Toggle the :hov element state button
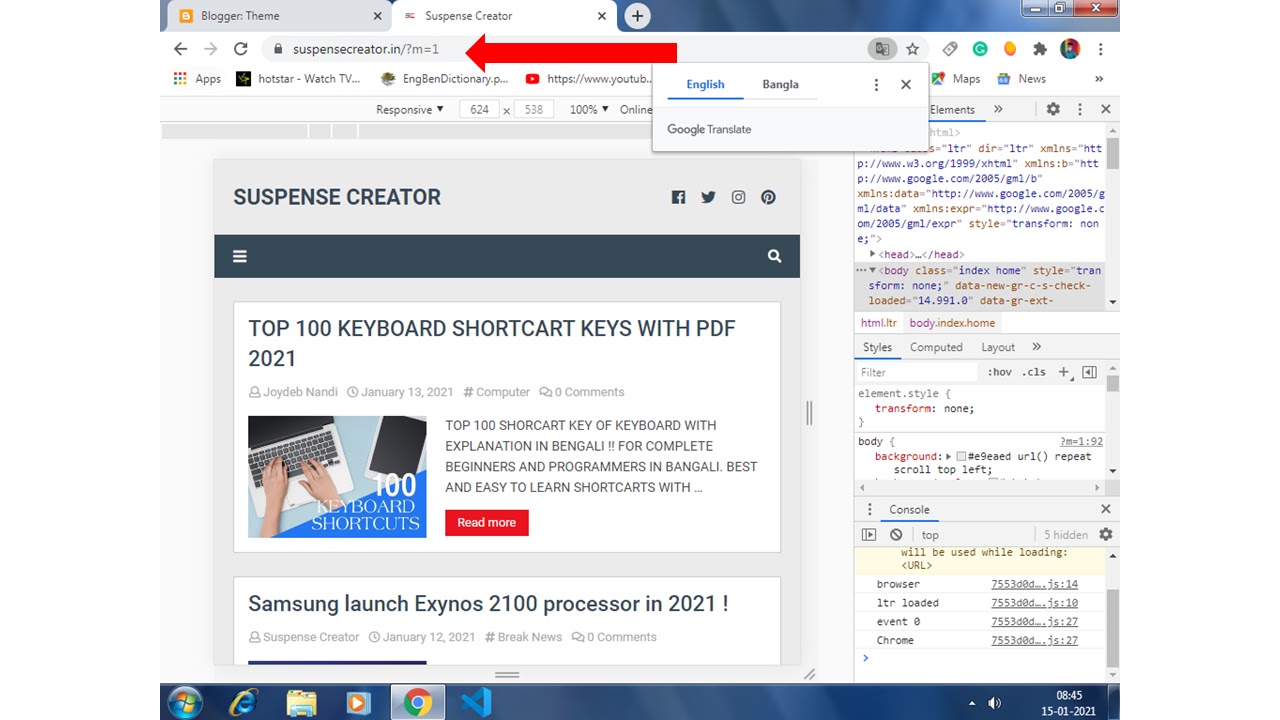 click(999, 372)
